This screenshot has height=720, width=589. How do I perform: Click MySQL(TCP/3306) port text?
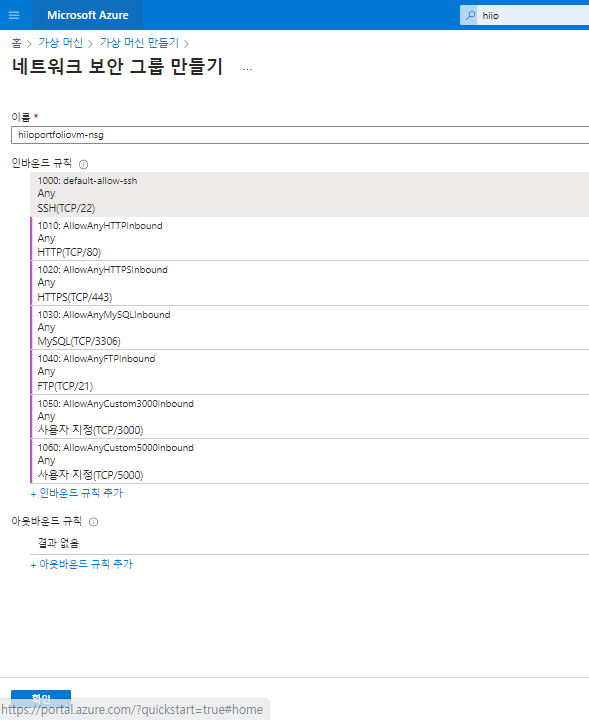coord(79,342)
